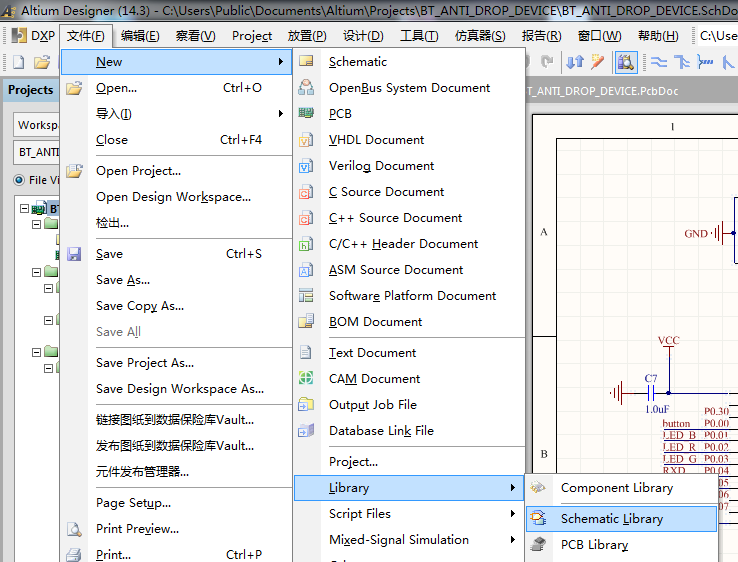Collapse the first folder under project tree

(x=36, y=225)
